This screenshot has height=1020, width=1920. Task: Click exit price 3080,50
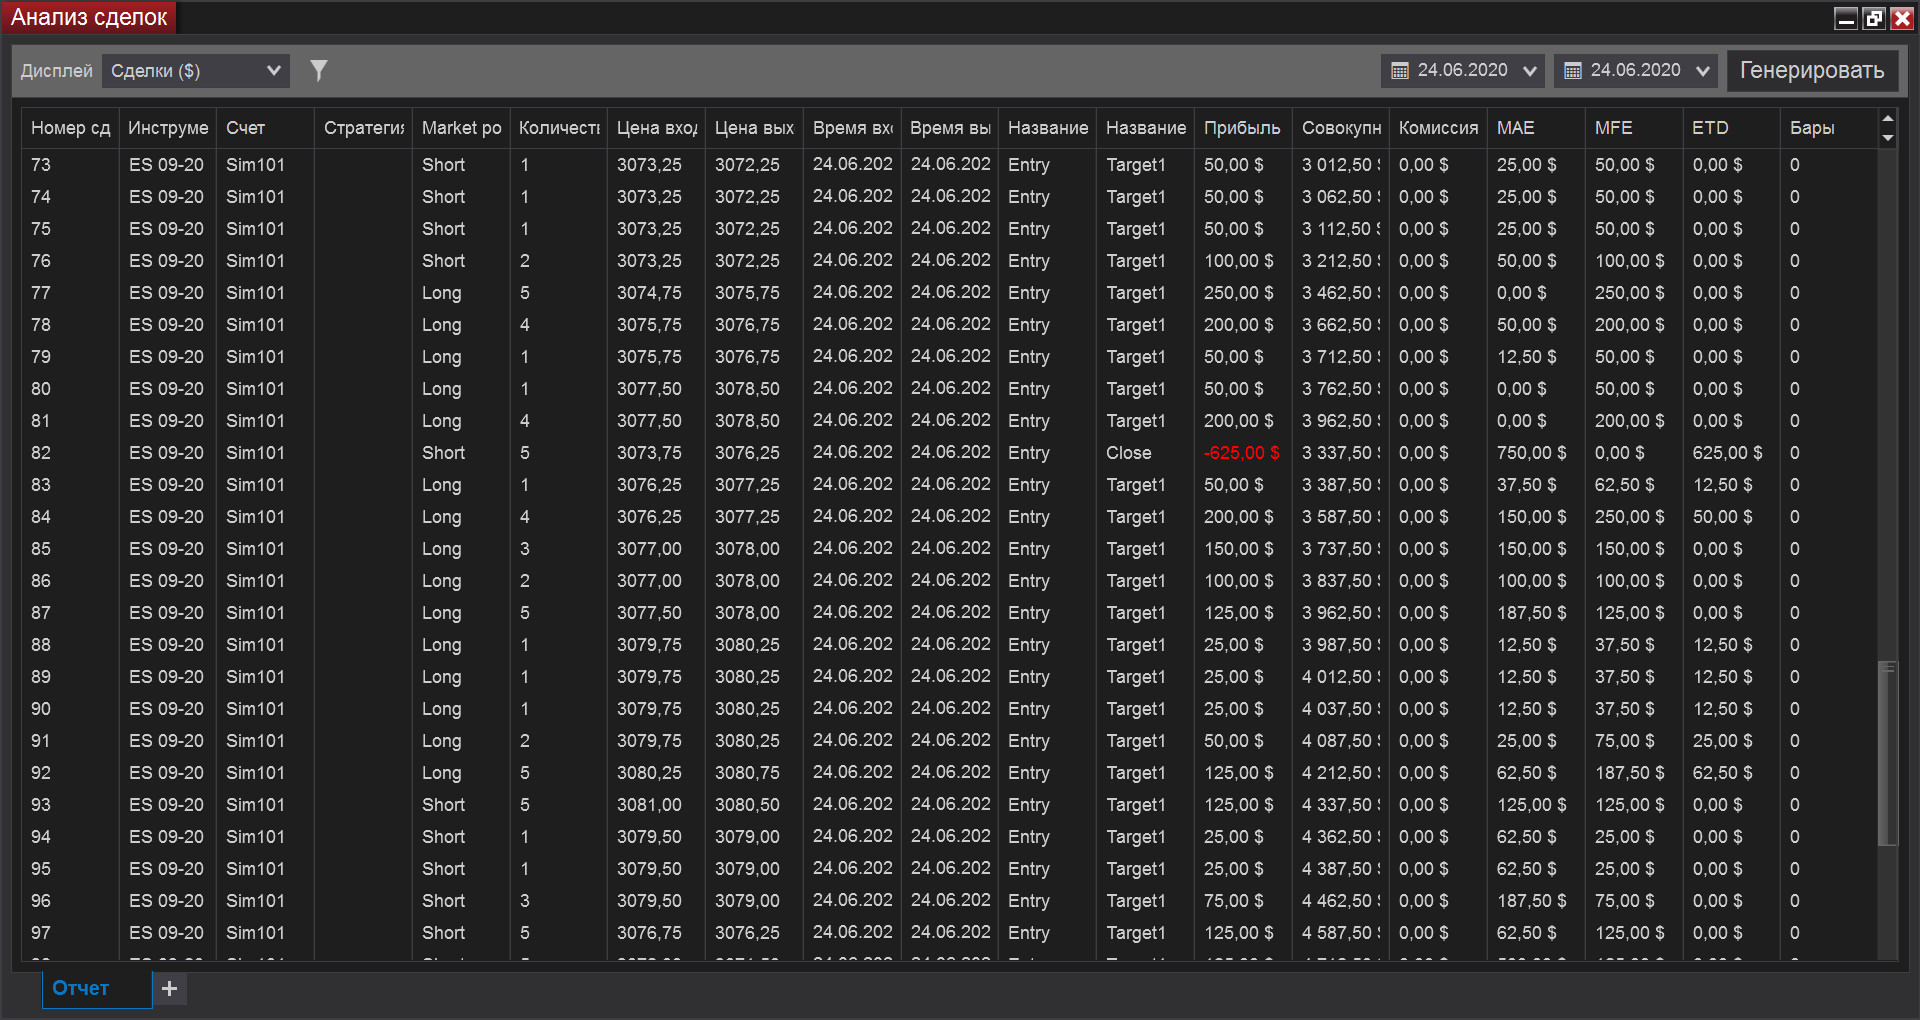(747, 805)
